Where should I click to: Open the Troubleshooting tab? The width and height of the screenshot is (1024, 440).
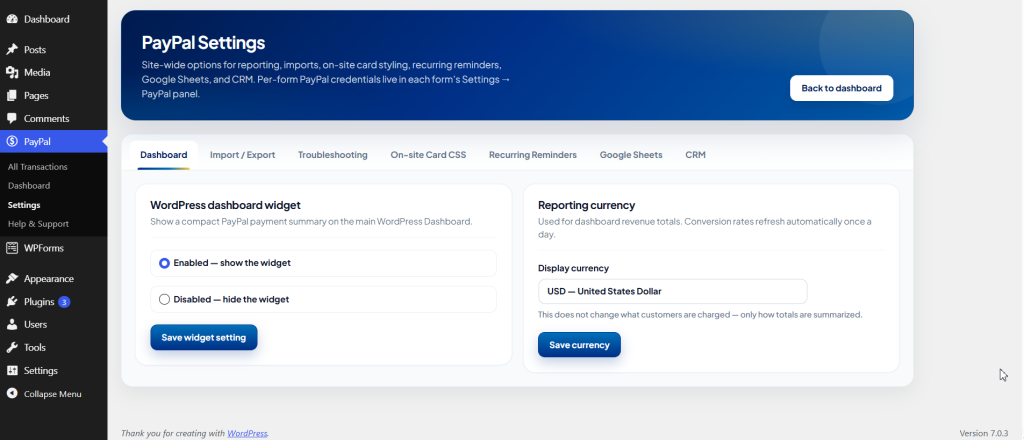[x=332, y=155]
